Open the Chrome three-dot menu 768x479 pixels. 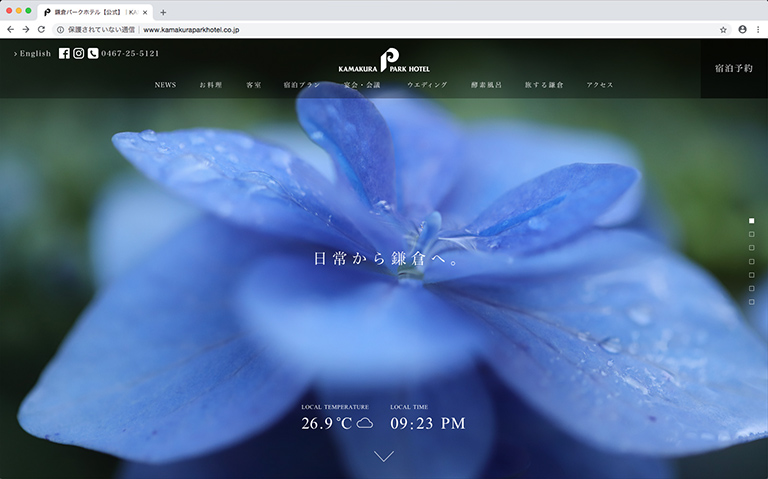point(759,29)
